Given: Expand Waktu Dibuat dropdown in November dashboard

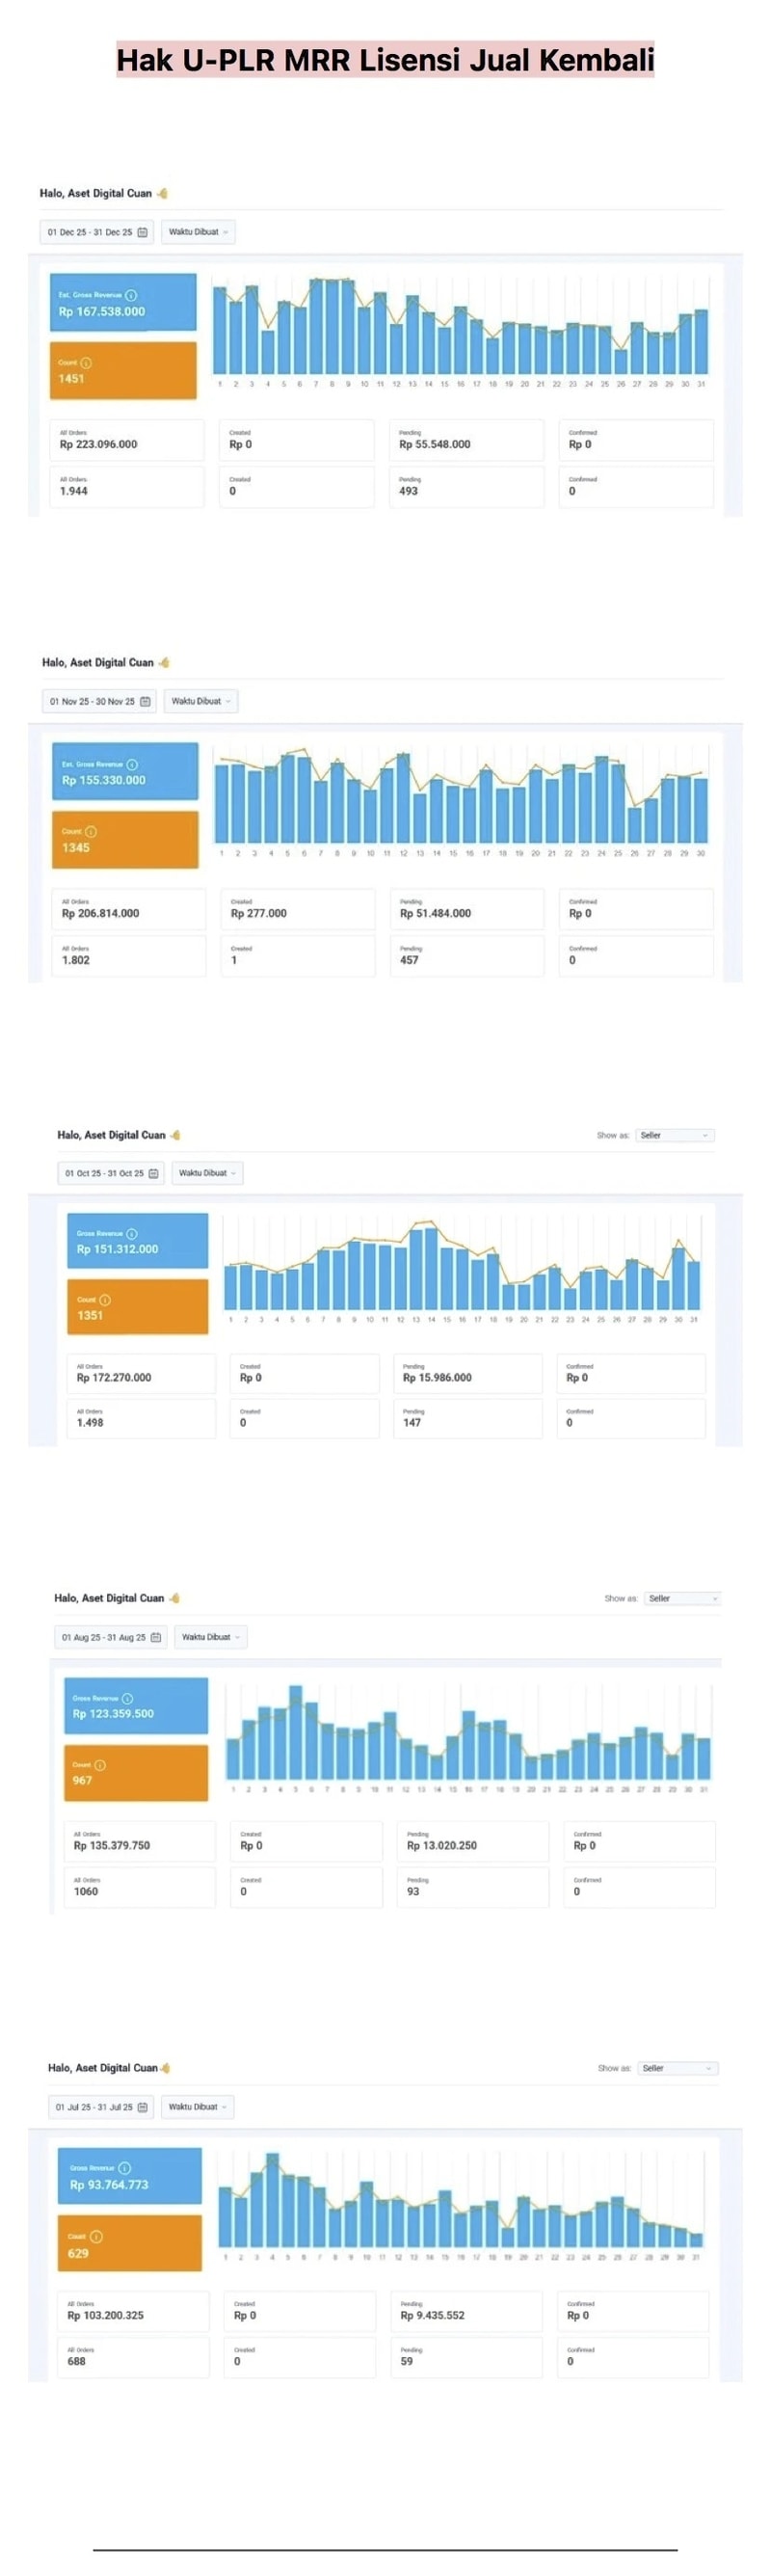Looking at the screenshot, I should pos(200,701).
